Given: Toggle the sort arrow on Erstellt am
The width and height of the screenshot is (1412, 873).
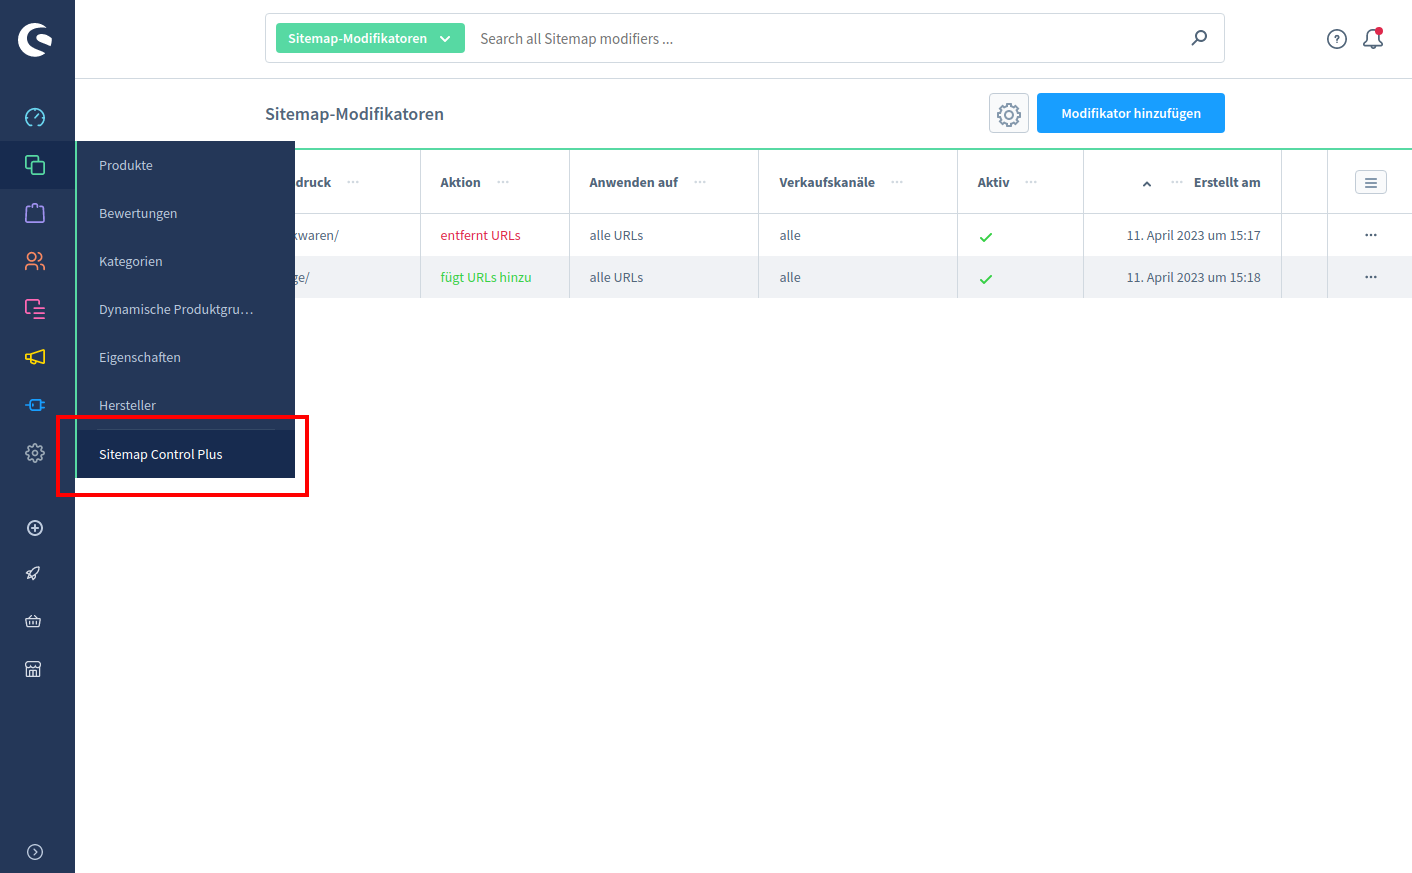Looking at the screenshot, I should (1147, 184).
